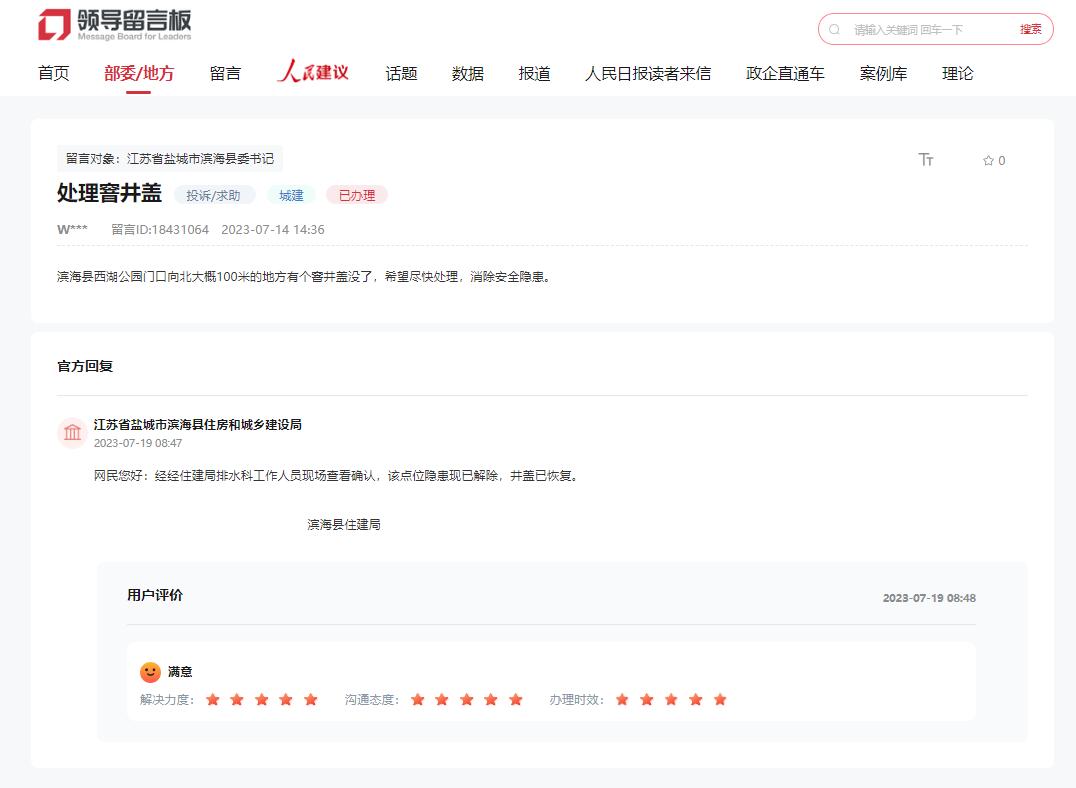Click the 人民建议 calligraphy logo
Image resolution: width=1076 pixels, height=788 pixels.
click(313, 72)
